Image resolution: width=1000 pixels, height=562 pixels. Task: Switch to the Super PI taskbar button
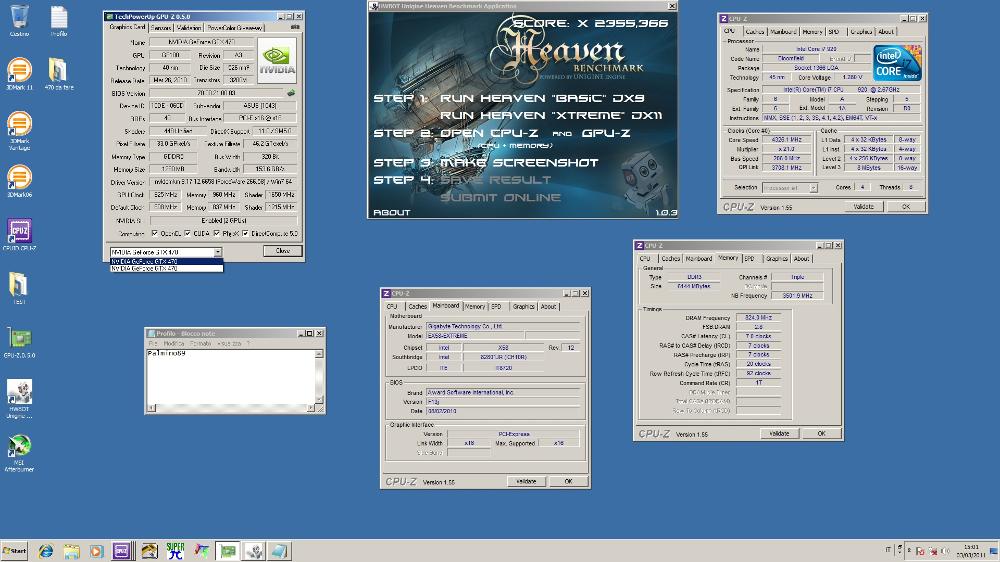click(175, 551)
